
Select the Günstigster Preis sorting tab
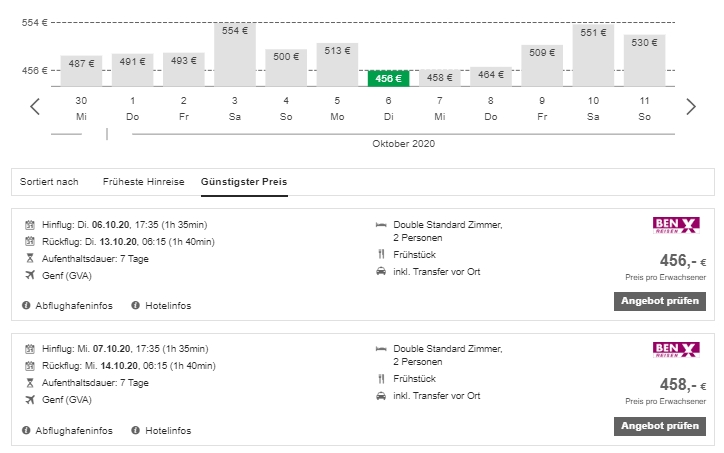pyautogui.click(x=244, y=182)
